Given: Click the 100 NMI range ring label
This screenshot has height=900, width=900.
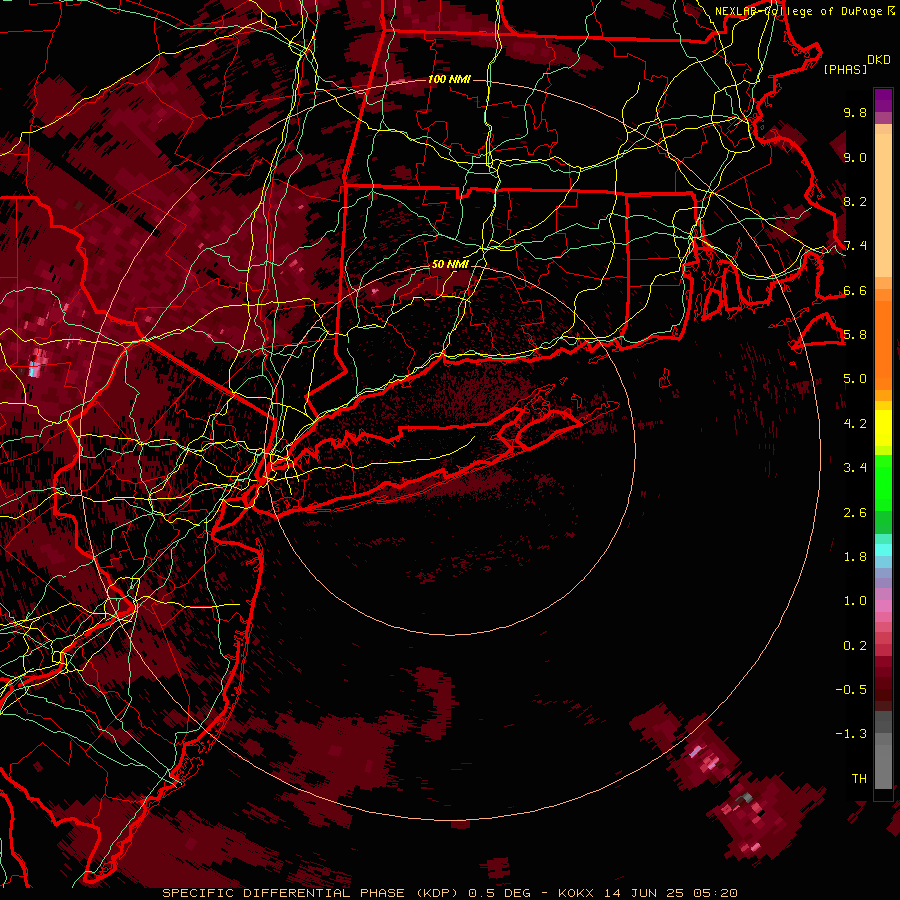Looking at the screenshot, I should (449, 79).
